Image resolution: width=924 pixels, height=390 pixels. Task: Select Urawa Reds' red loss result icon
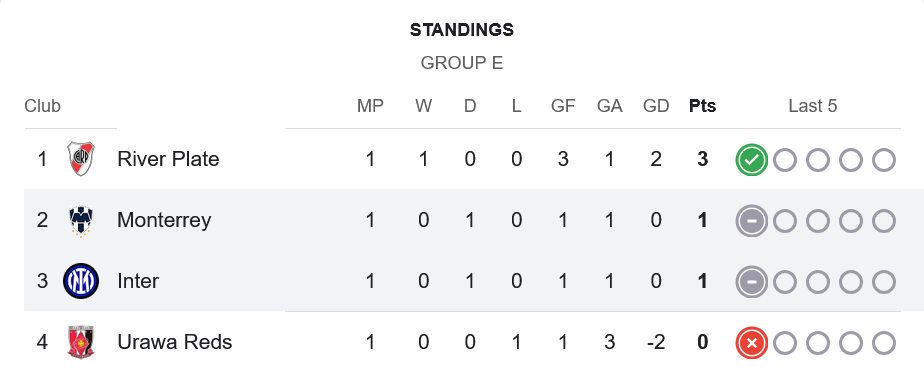pos(751,343)
